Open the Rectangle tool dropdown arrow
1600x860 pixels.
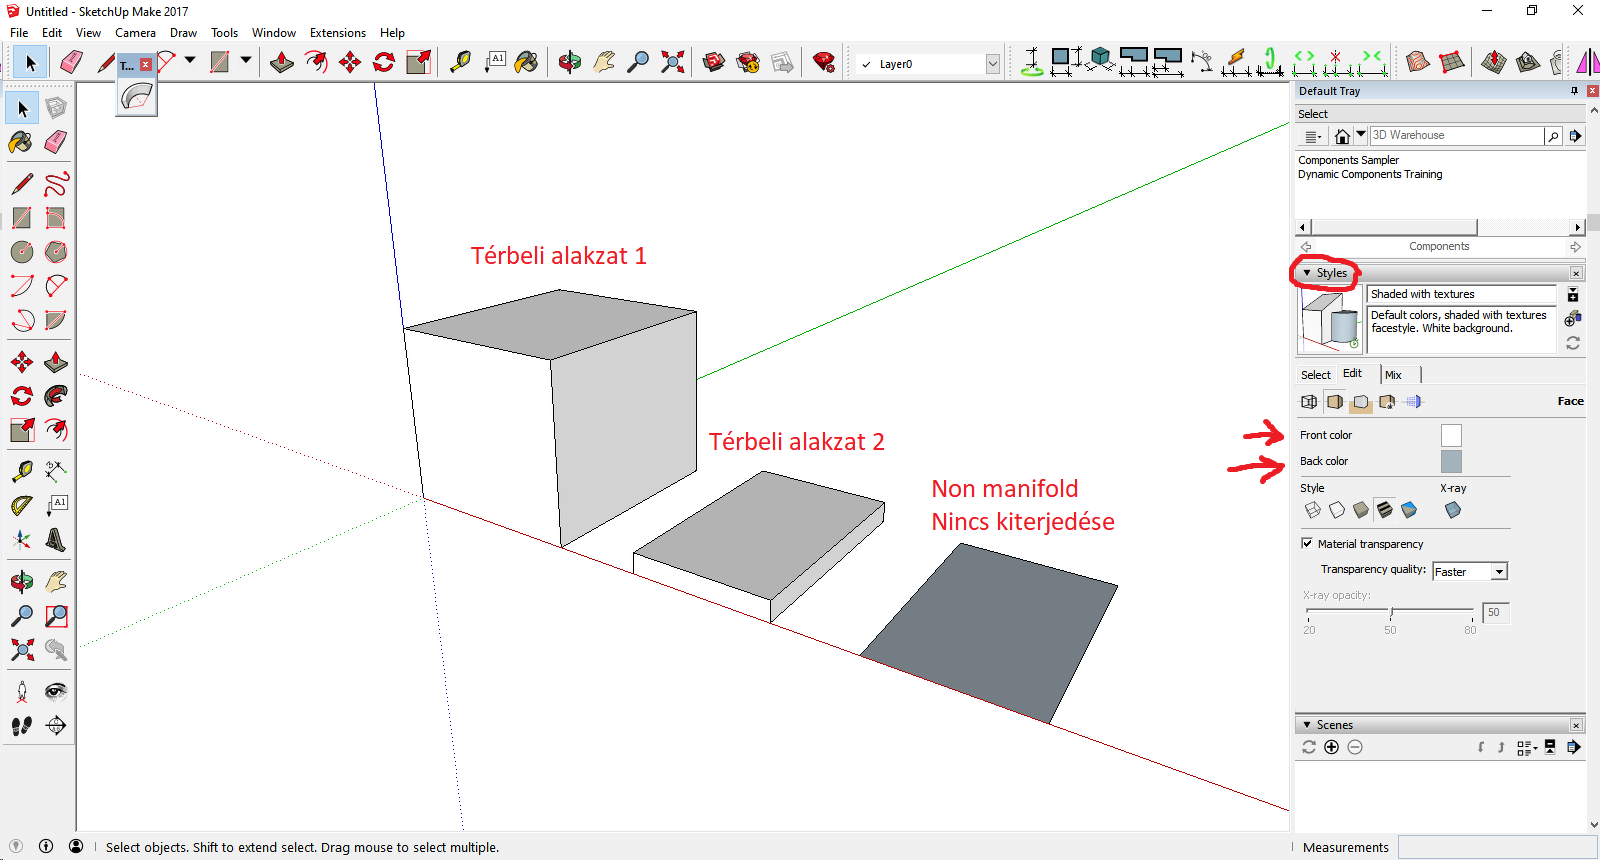click(246, 60)
